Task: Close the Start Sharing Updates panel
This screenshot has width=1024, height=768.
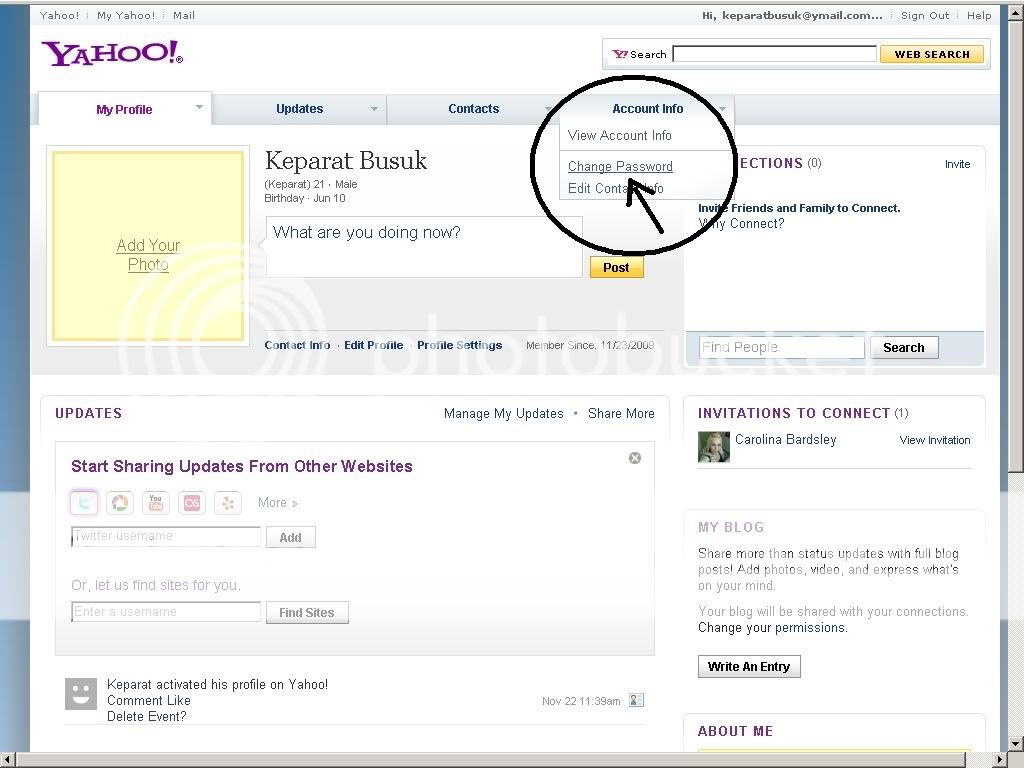Action: click(635, 458)
